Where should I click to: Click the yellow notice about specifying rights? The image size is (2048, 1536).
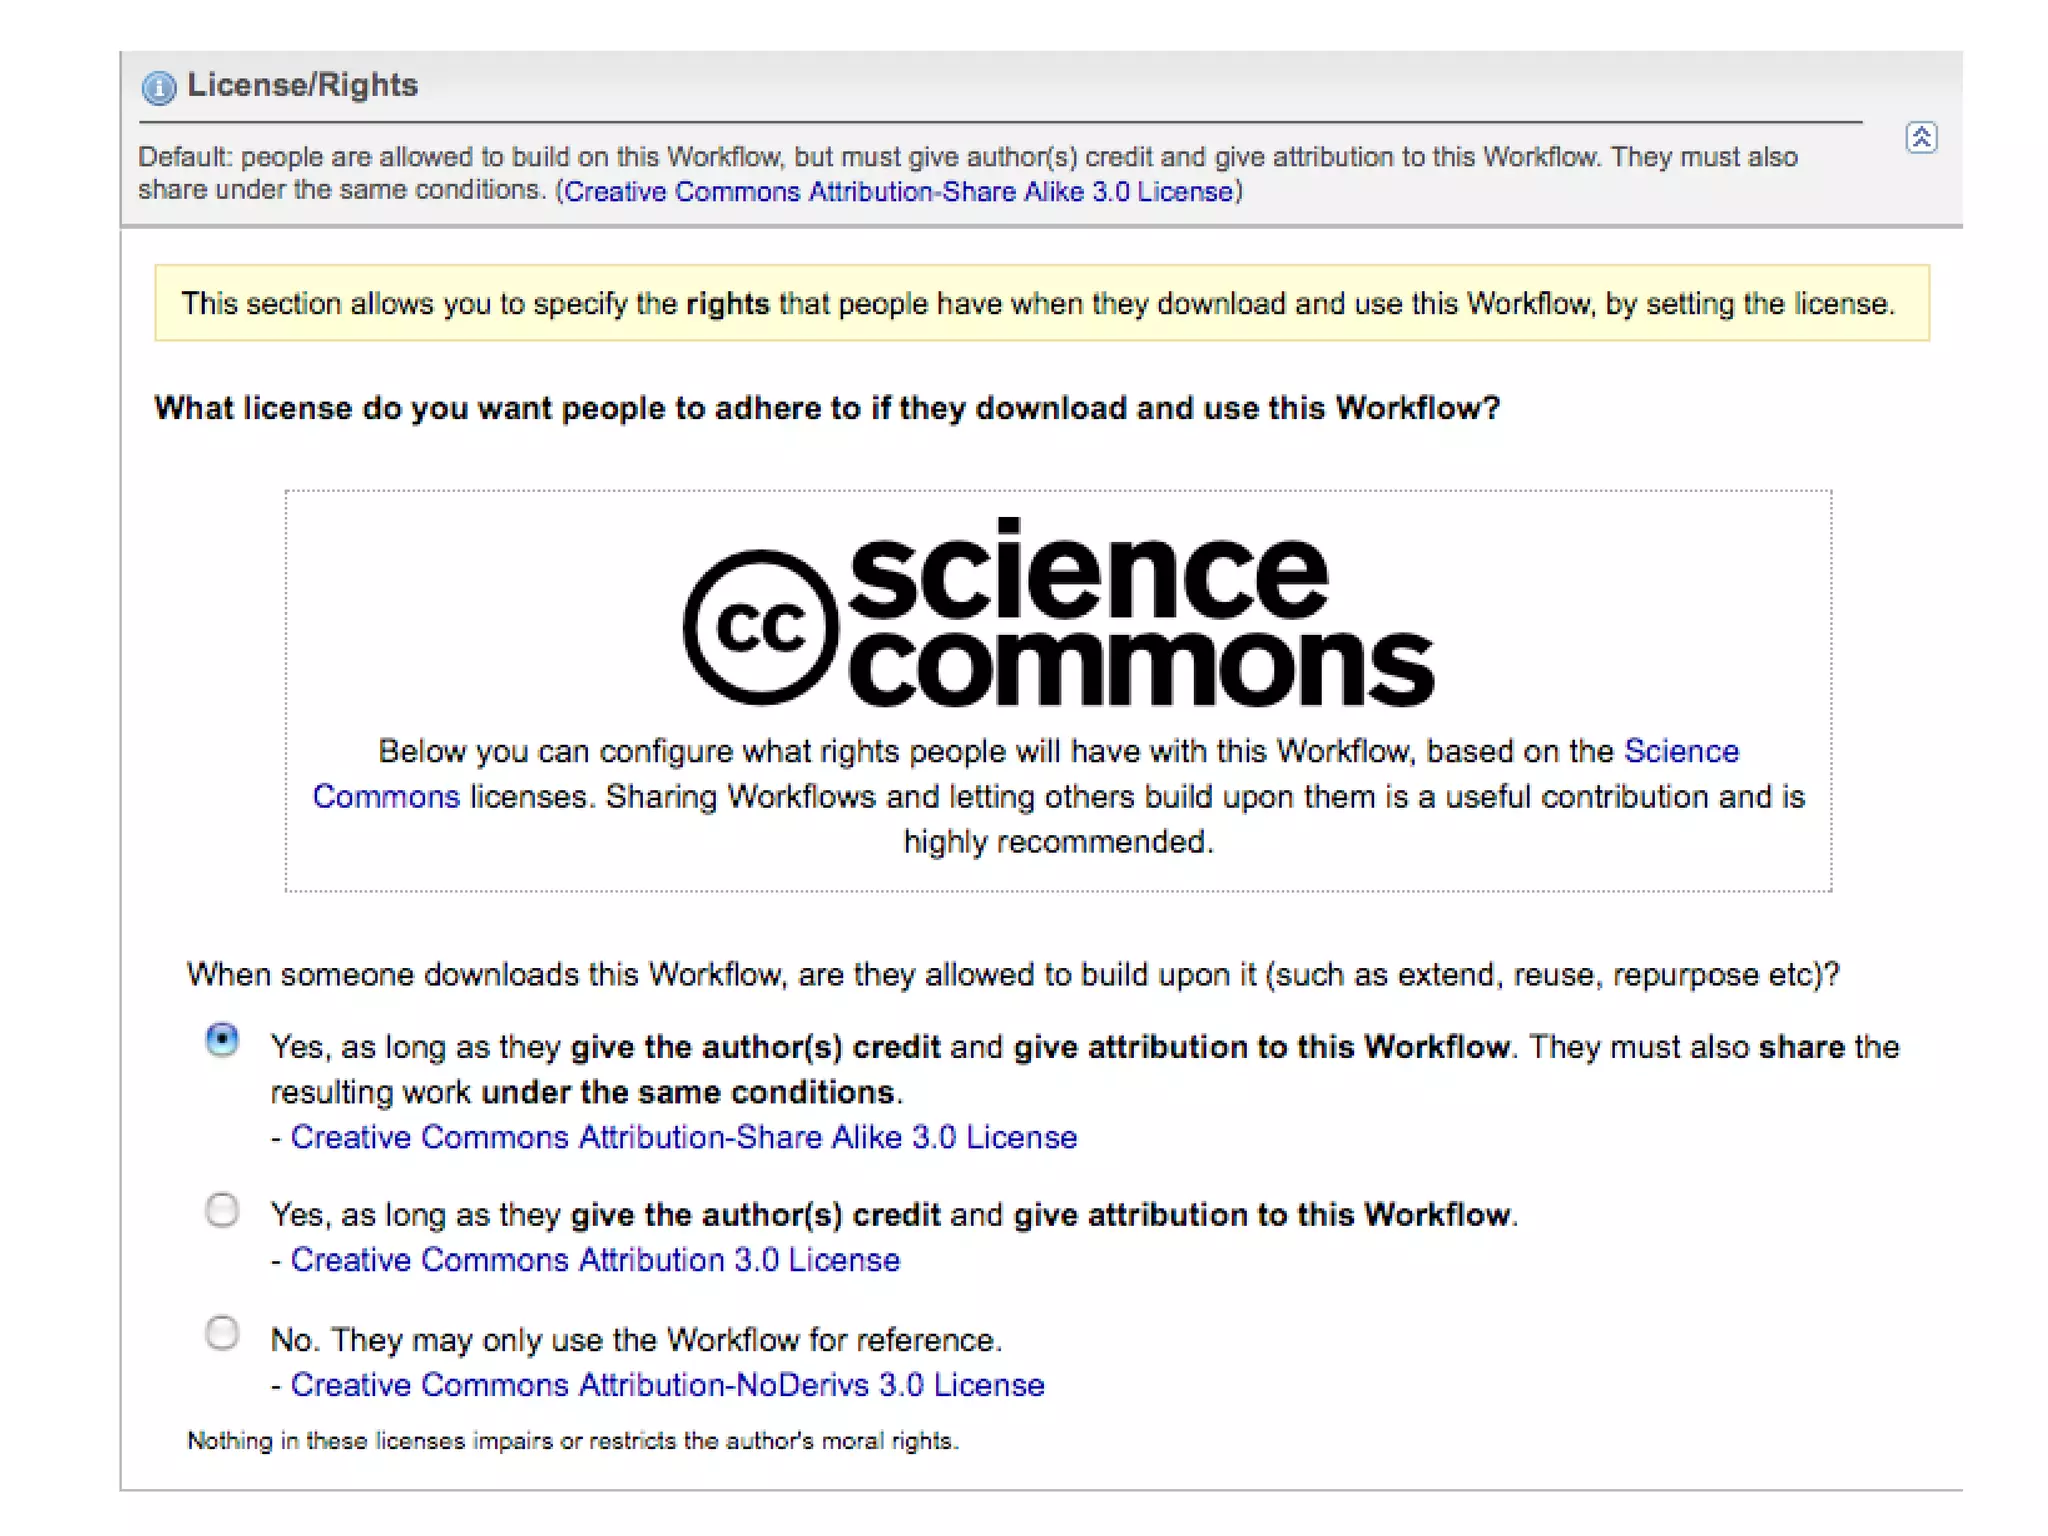pyautogui.click(x=1040, y=303)
